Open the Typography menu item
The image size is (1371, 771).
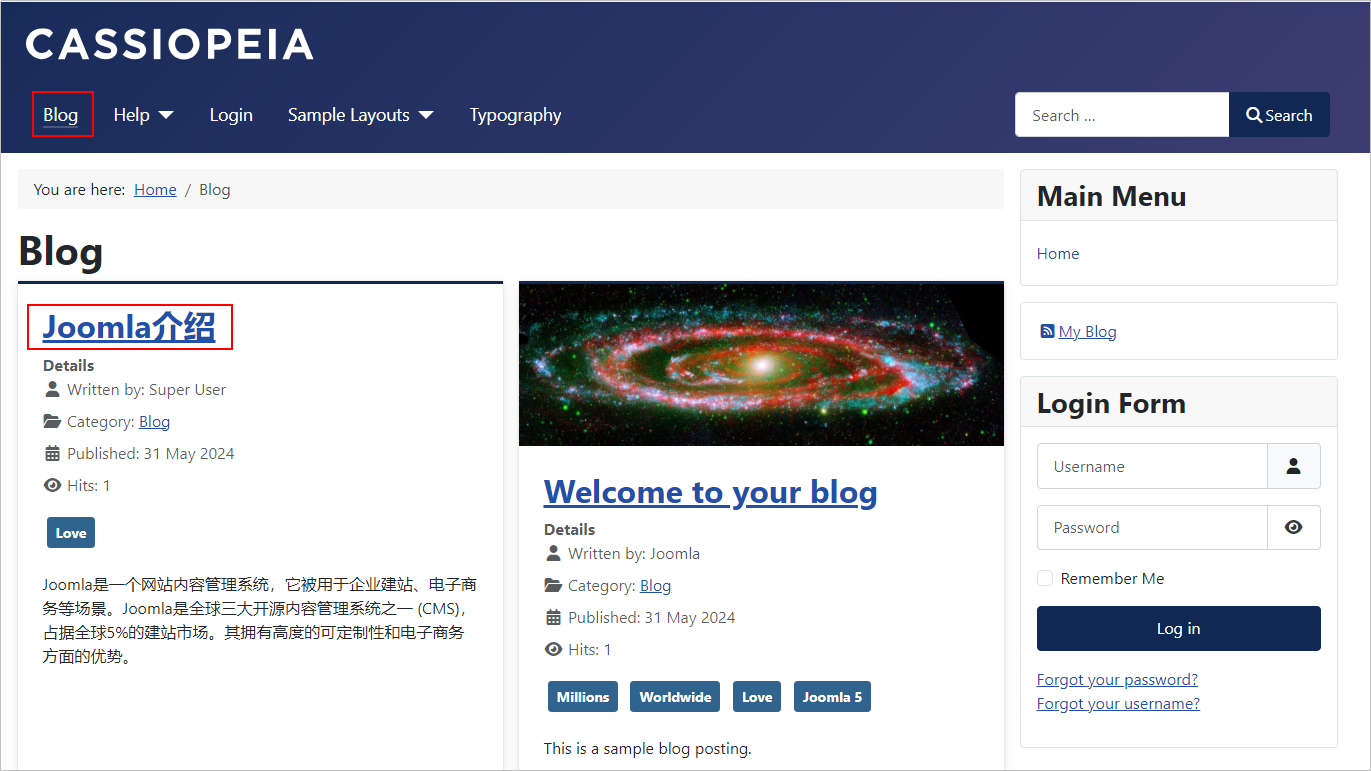click(x=515, y=115)
